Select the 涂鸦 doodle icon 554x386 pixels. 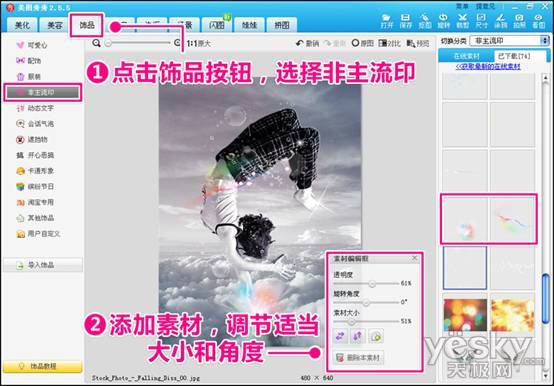[501, 21]
